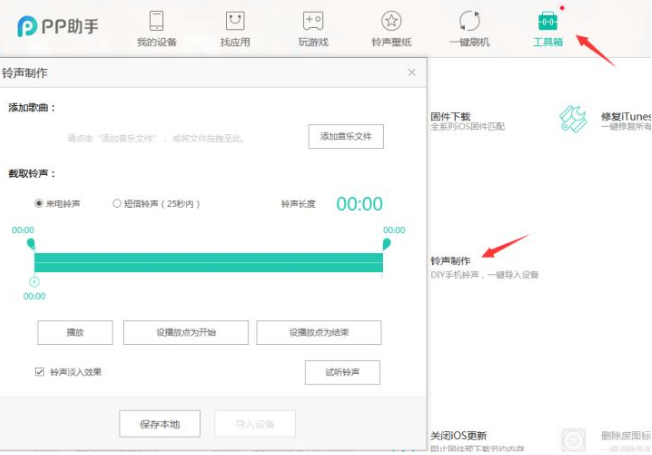Click the left start marker on waveform
The image size is (652, 455).
[30, 243]
